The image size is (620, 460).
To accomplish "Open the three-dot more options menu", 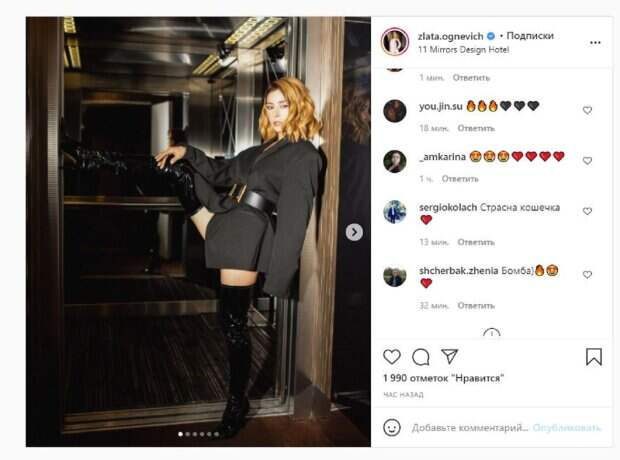I will (595, 42).
